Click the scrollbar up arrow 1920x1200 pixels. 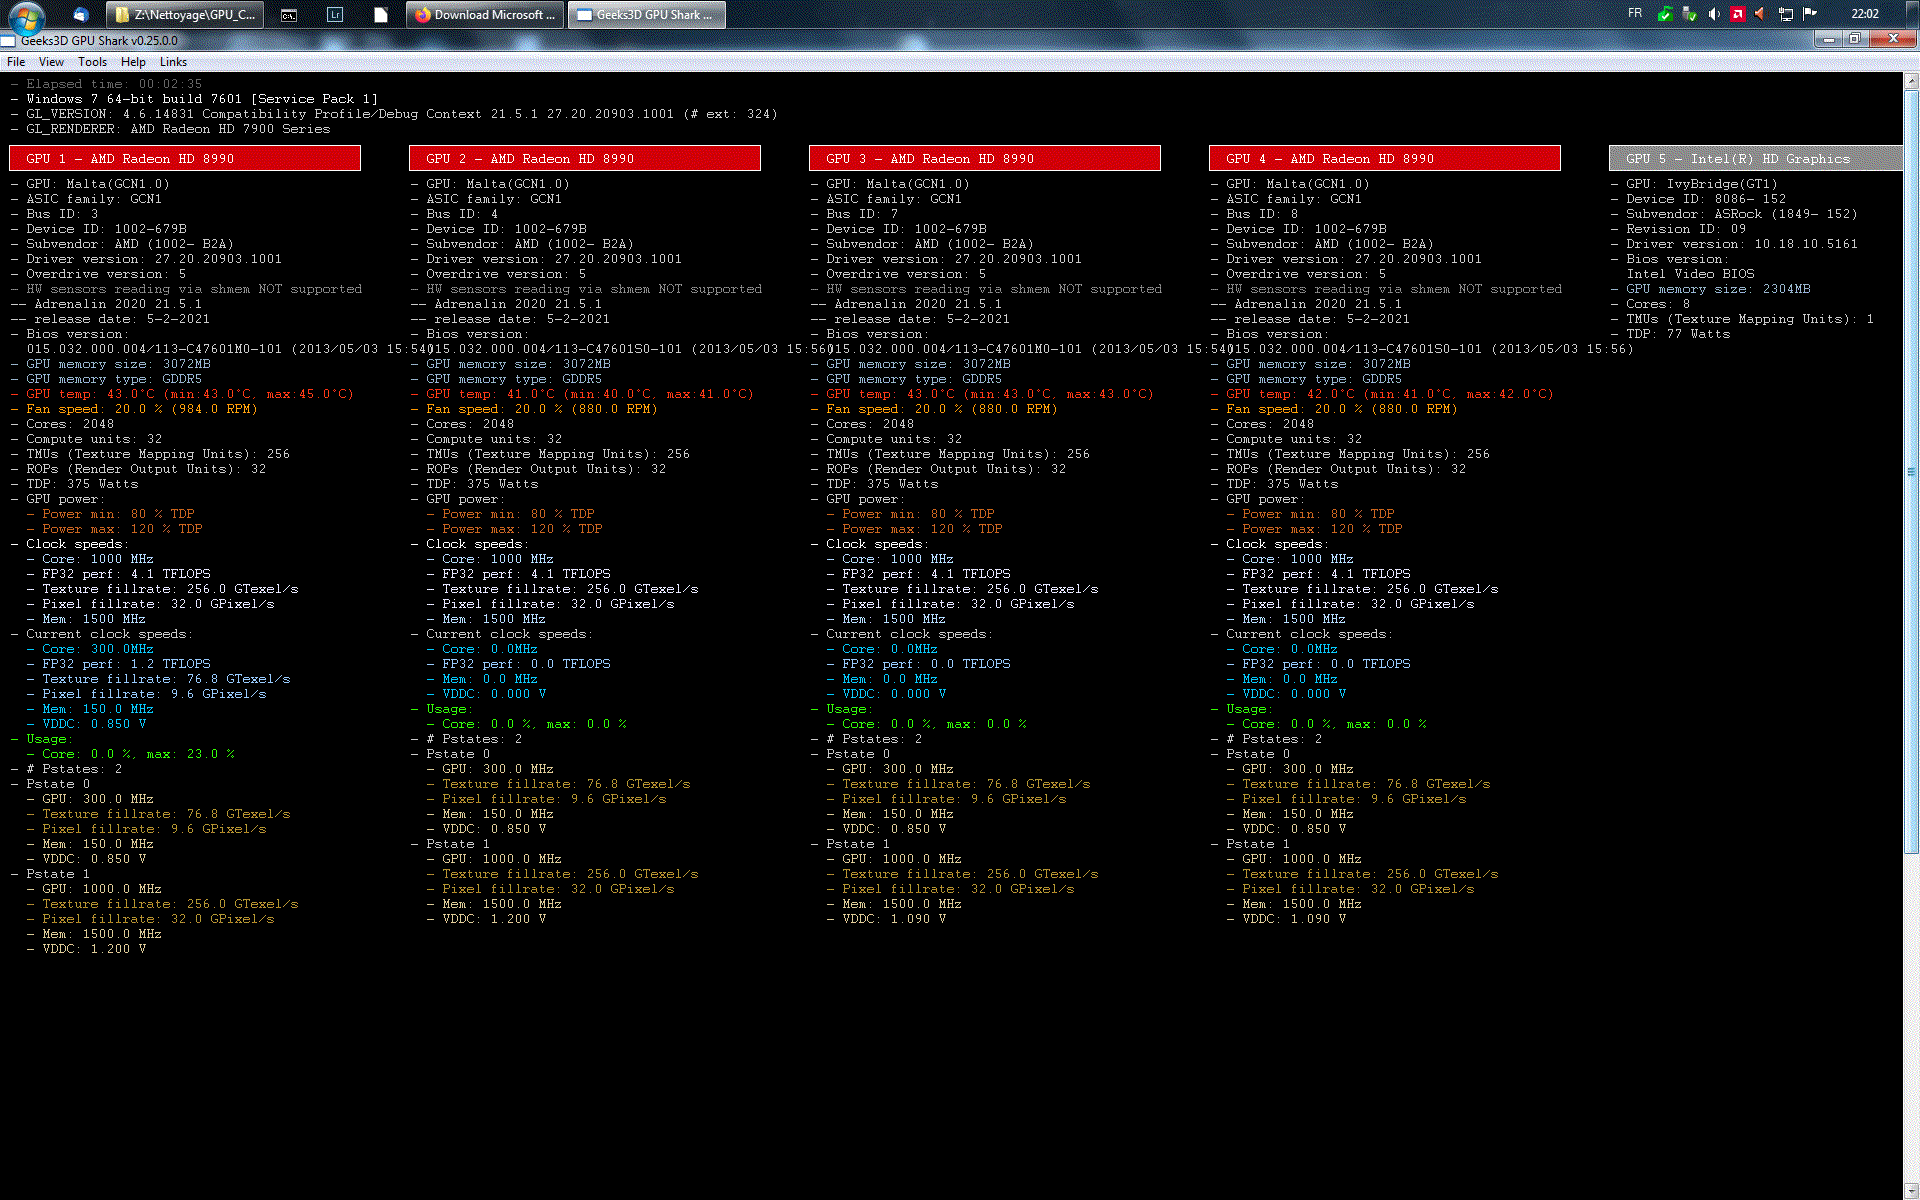pyautogui.click(x=1911, y=80)
